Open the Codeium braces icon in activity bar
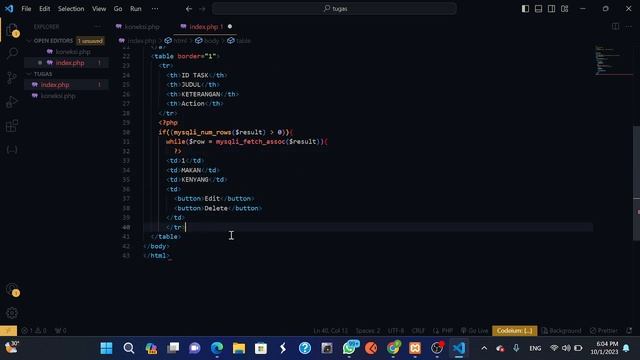The image size is (640, 360). 12,150
